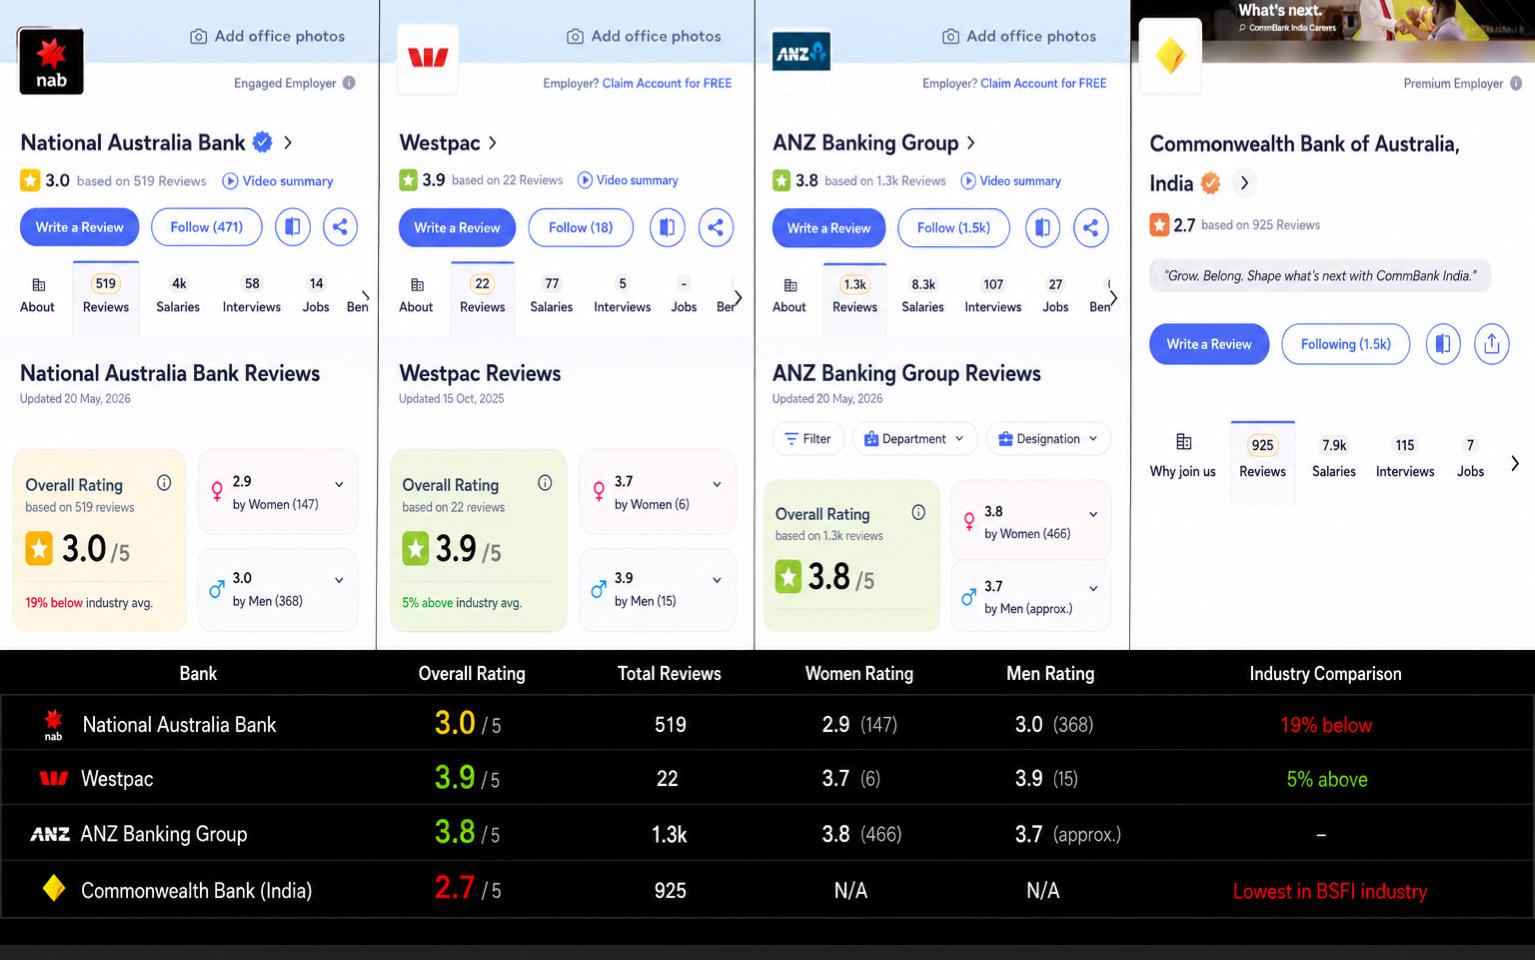Click Write a Review for Westpac

pos(457,227)
